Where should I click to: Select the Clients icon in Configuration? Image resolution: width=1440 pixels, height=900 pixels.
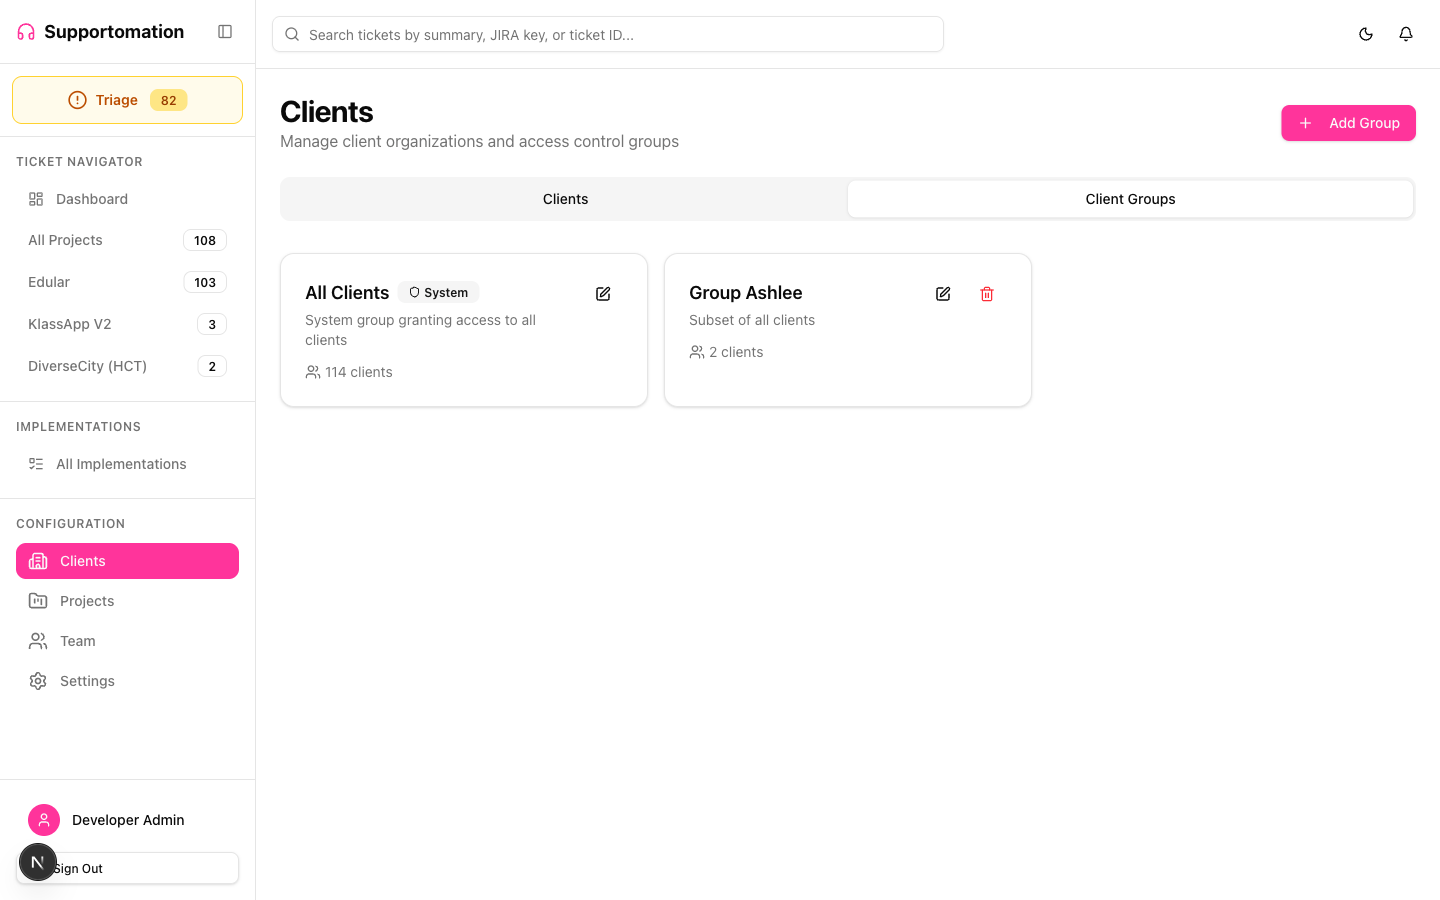[37, 561]
